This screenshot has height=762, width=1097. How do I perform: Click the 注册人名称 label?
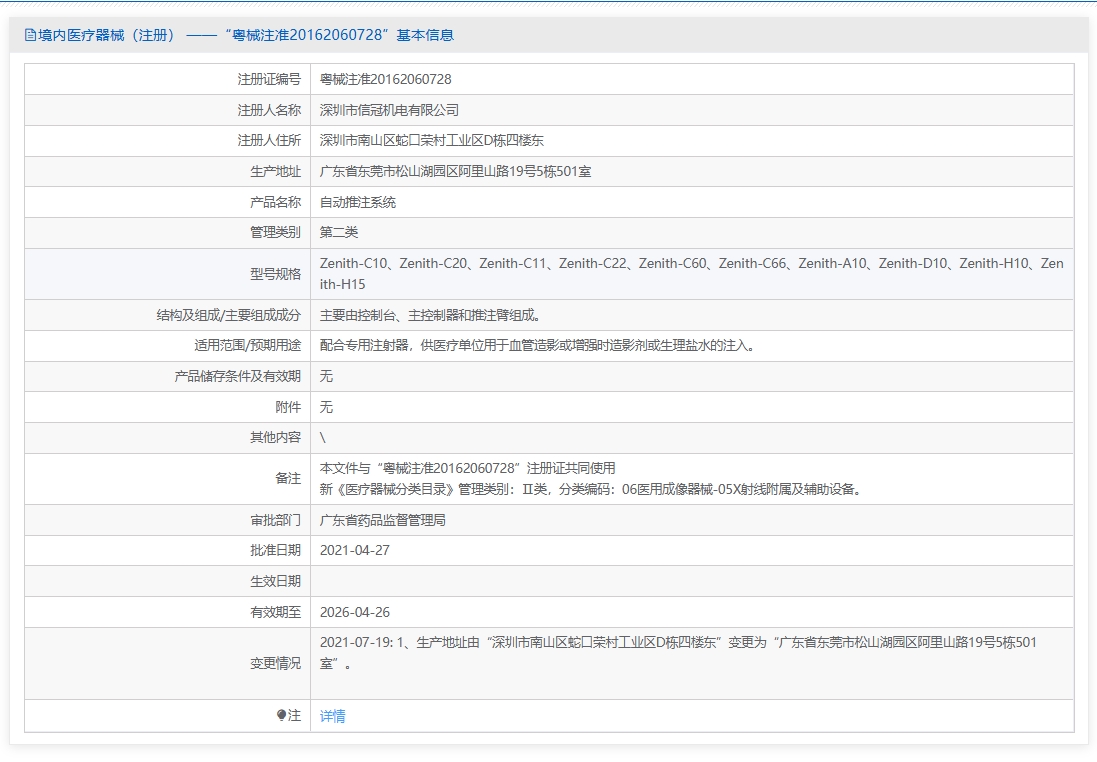pyautogui.click(x=269, y=110)
